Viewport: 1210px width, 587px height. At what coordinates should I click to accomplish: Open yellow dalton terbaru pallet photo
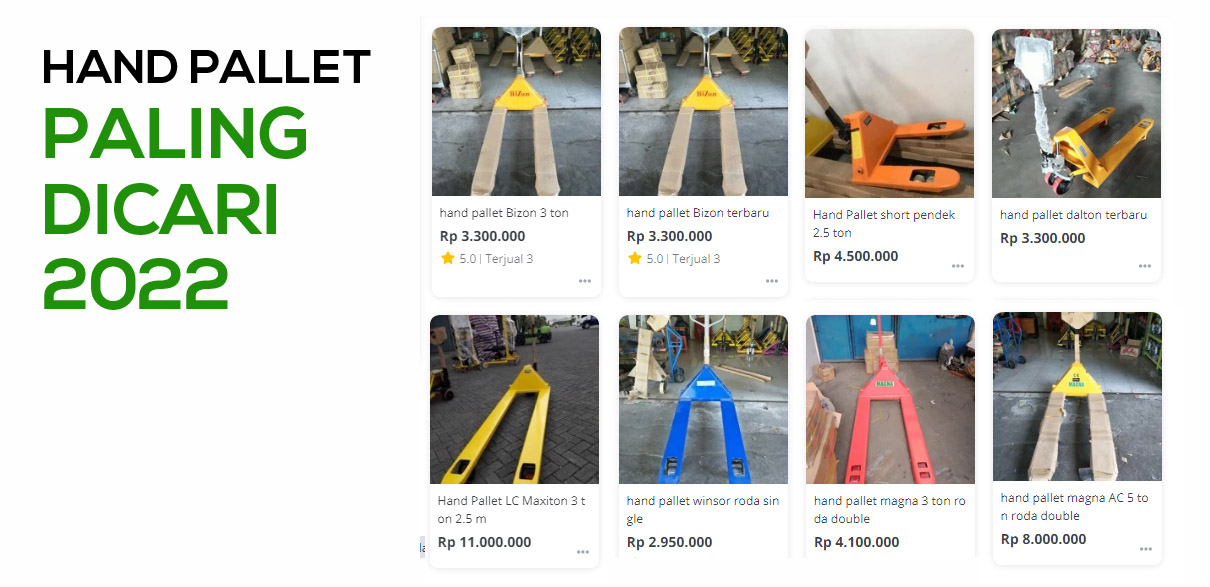[x=1076, y=113]
